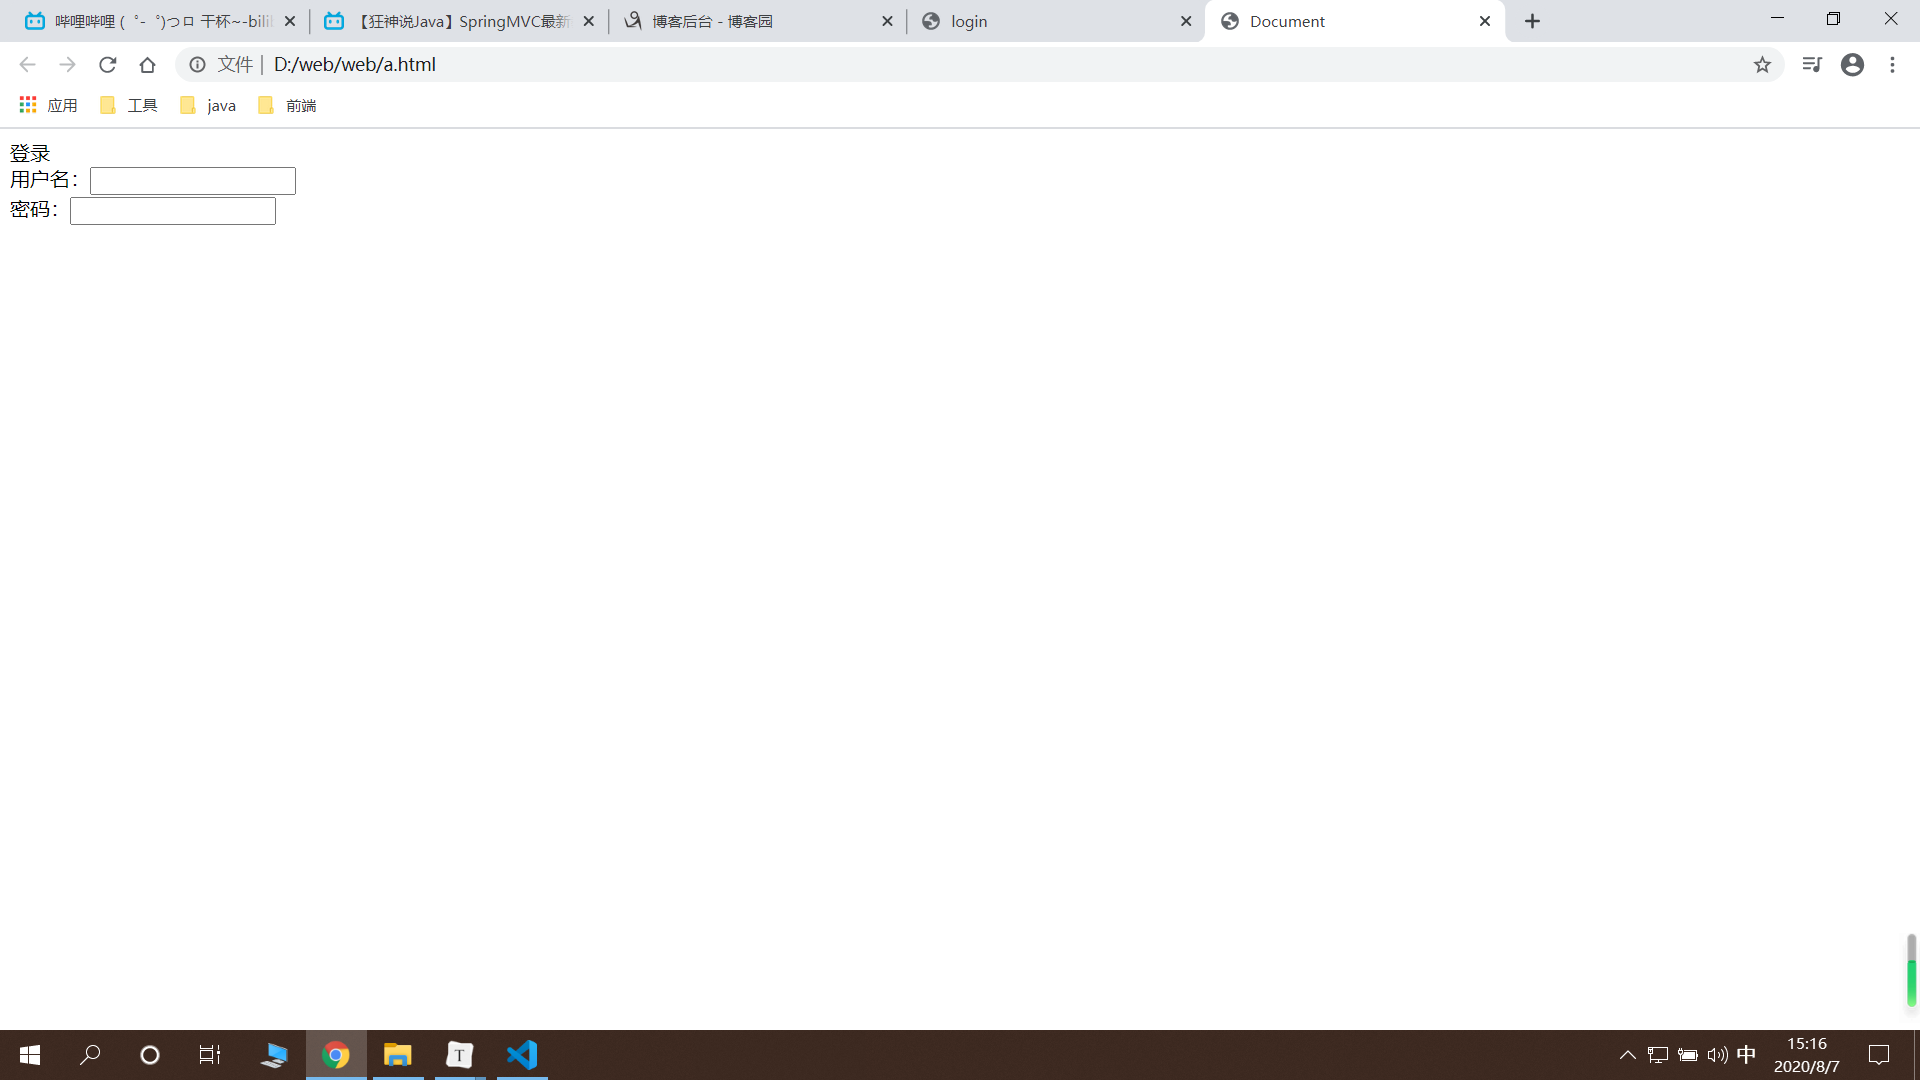Focus the 用户名 input field
Screen dimensions: 1920x1080
(193, 181)
